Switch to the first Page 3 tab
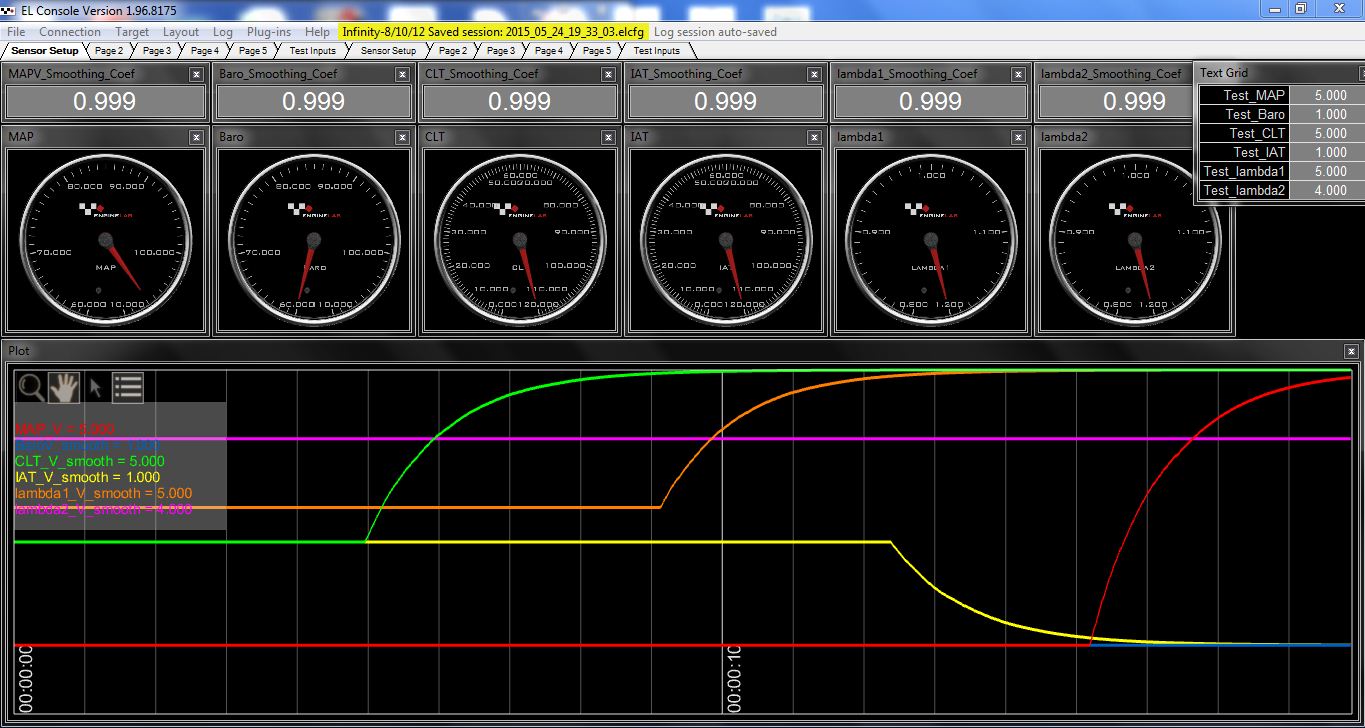This screenshot has width=1365, height=728. [156, 50]
